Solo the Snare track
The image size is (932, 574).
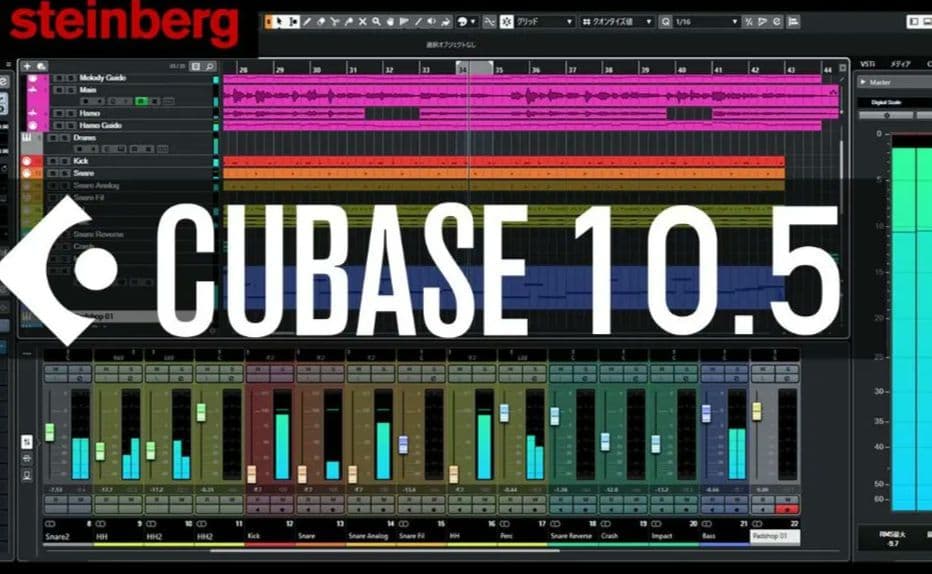point(64,174)
